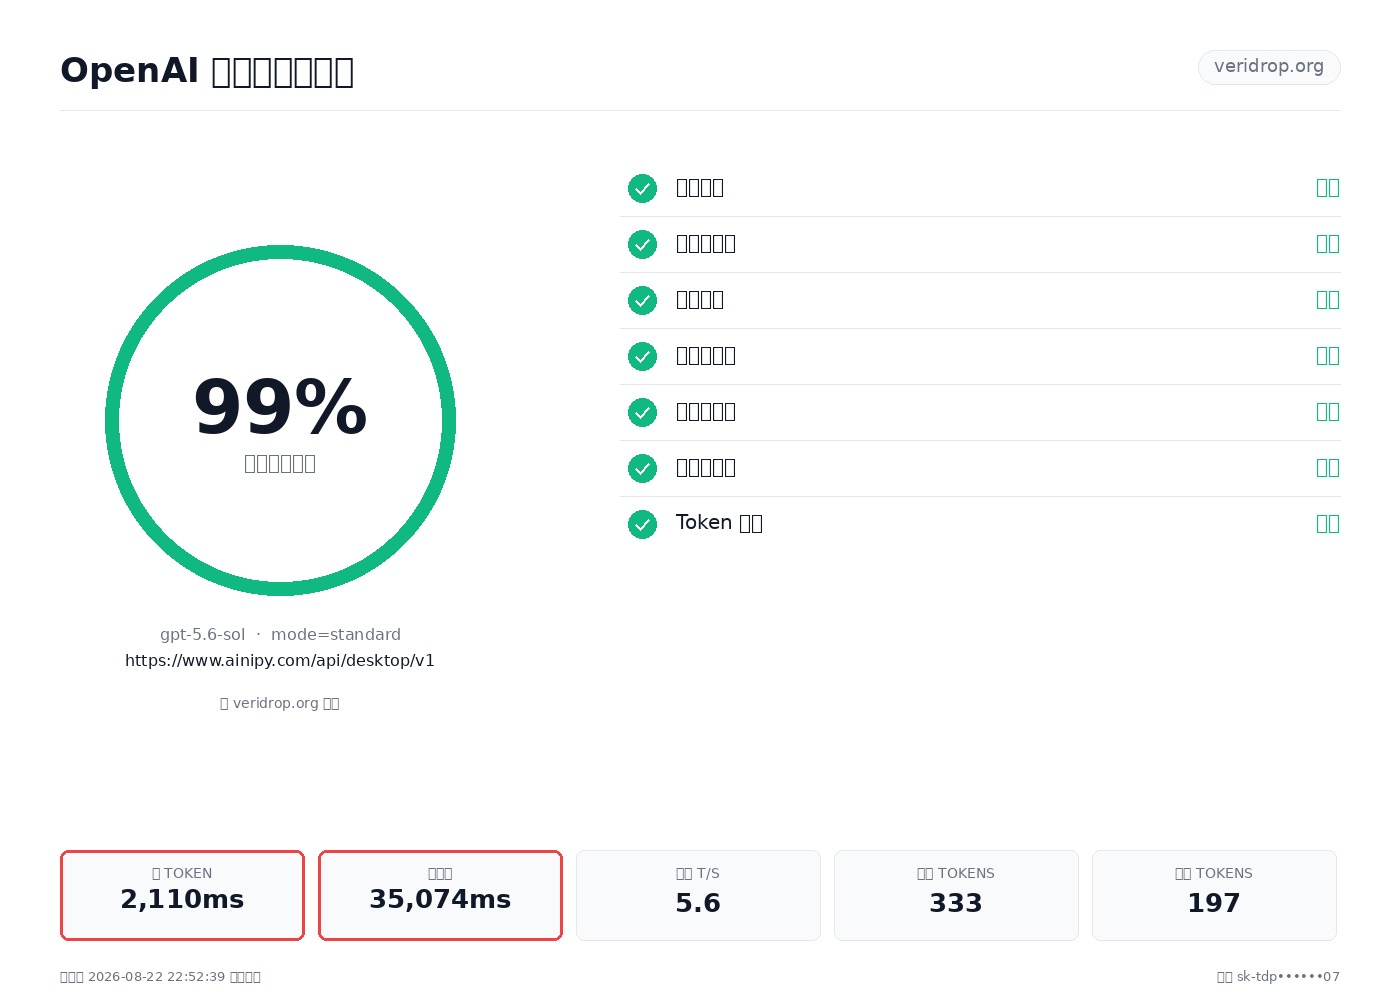Click the check icon directly above the Token row
The height and width of the screenshot is (1000, 1400).
[x=642, y=468]
